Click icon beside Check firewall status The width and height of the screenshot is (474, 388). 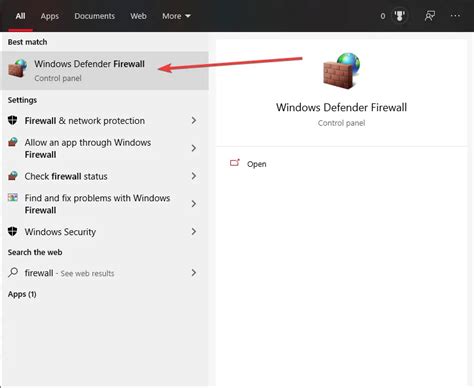pos(13,176)
